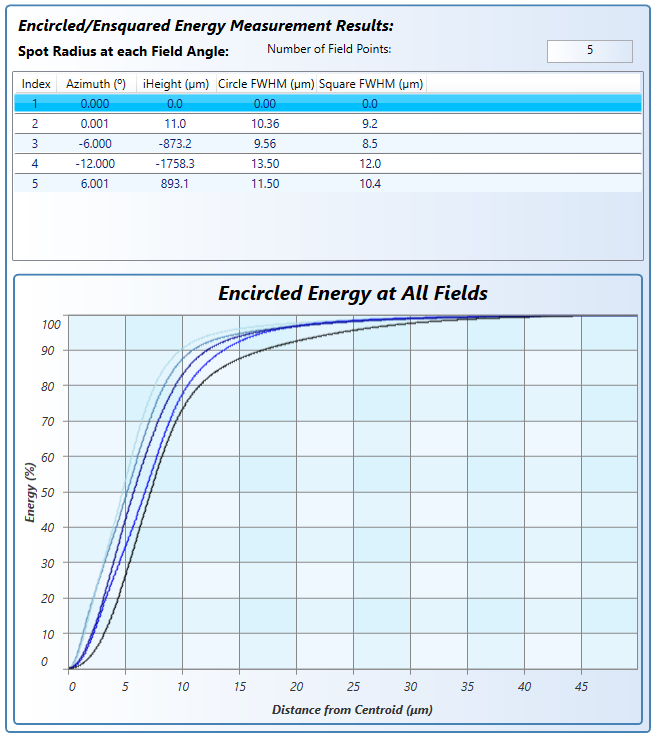Select the iHeight value -873.2
Screen dimensions: 651x738
[x=175, y=143]
